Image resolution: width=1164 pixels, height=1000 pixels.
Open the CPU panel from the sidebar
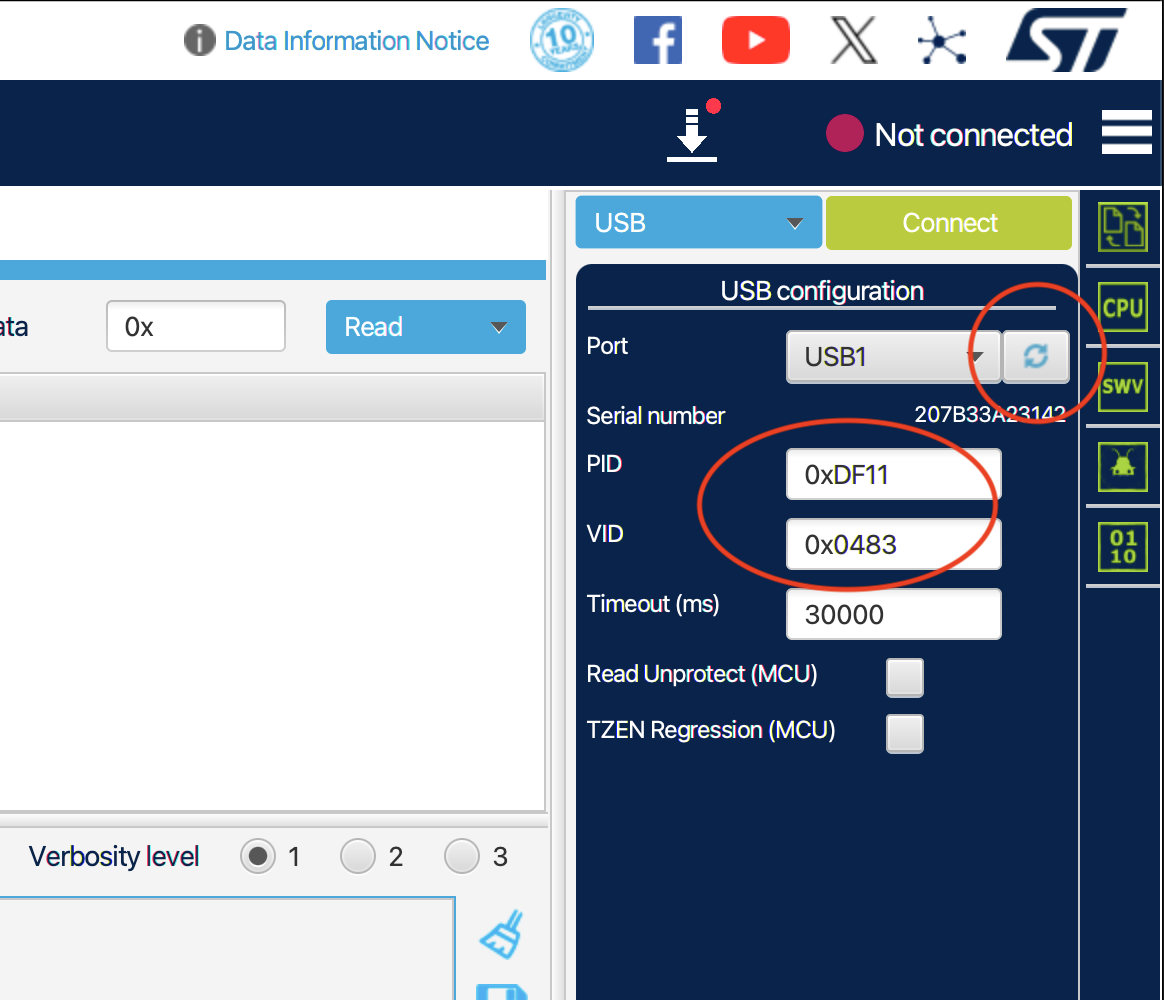click(1122, 308)
